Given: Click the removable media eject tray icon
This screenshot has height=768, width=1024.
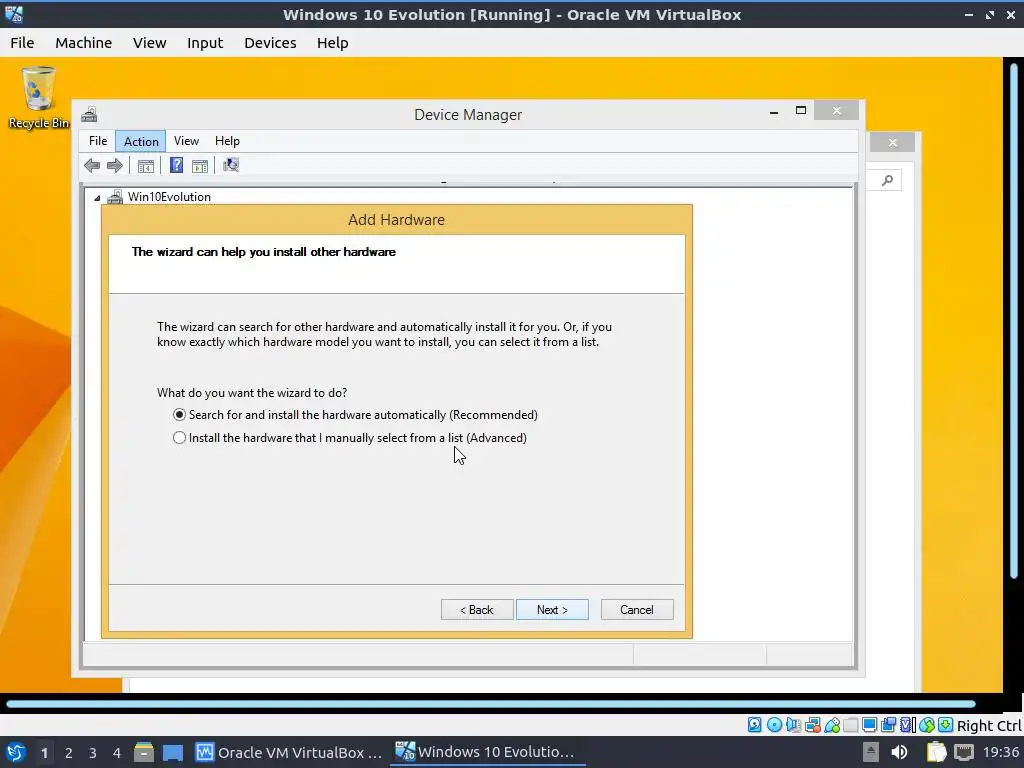Looking at the screenshot, I should (x=871, y=752).
